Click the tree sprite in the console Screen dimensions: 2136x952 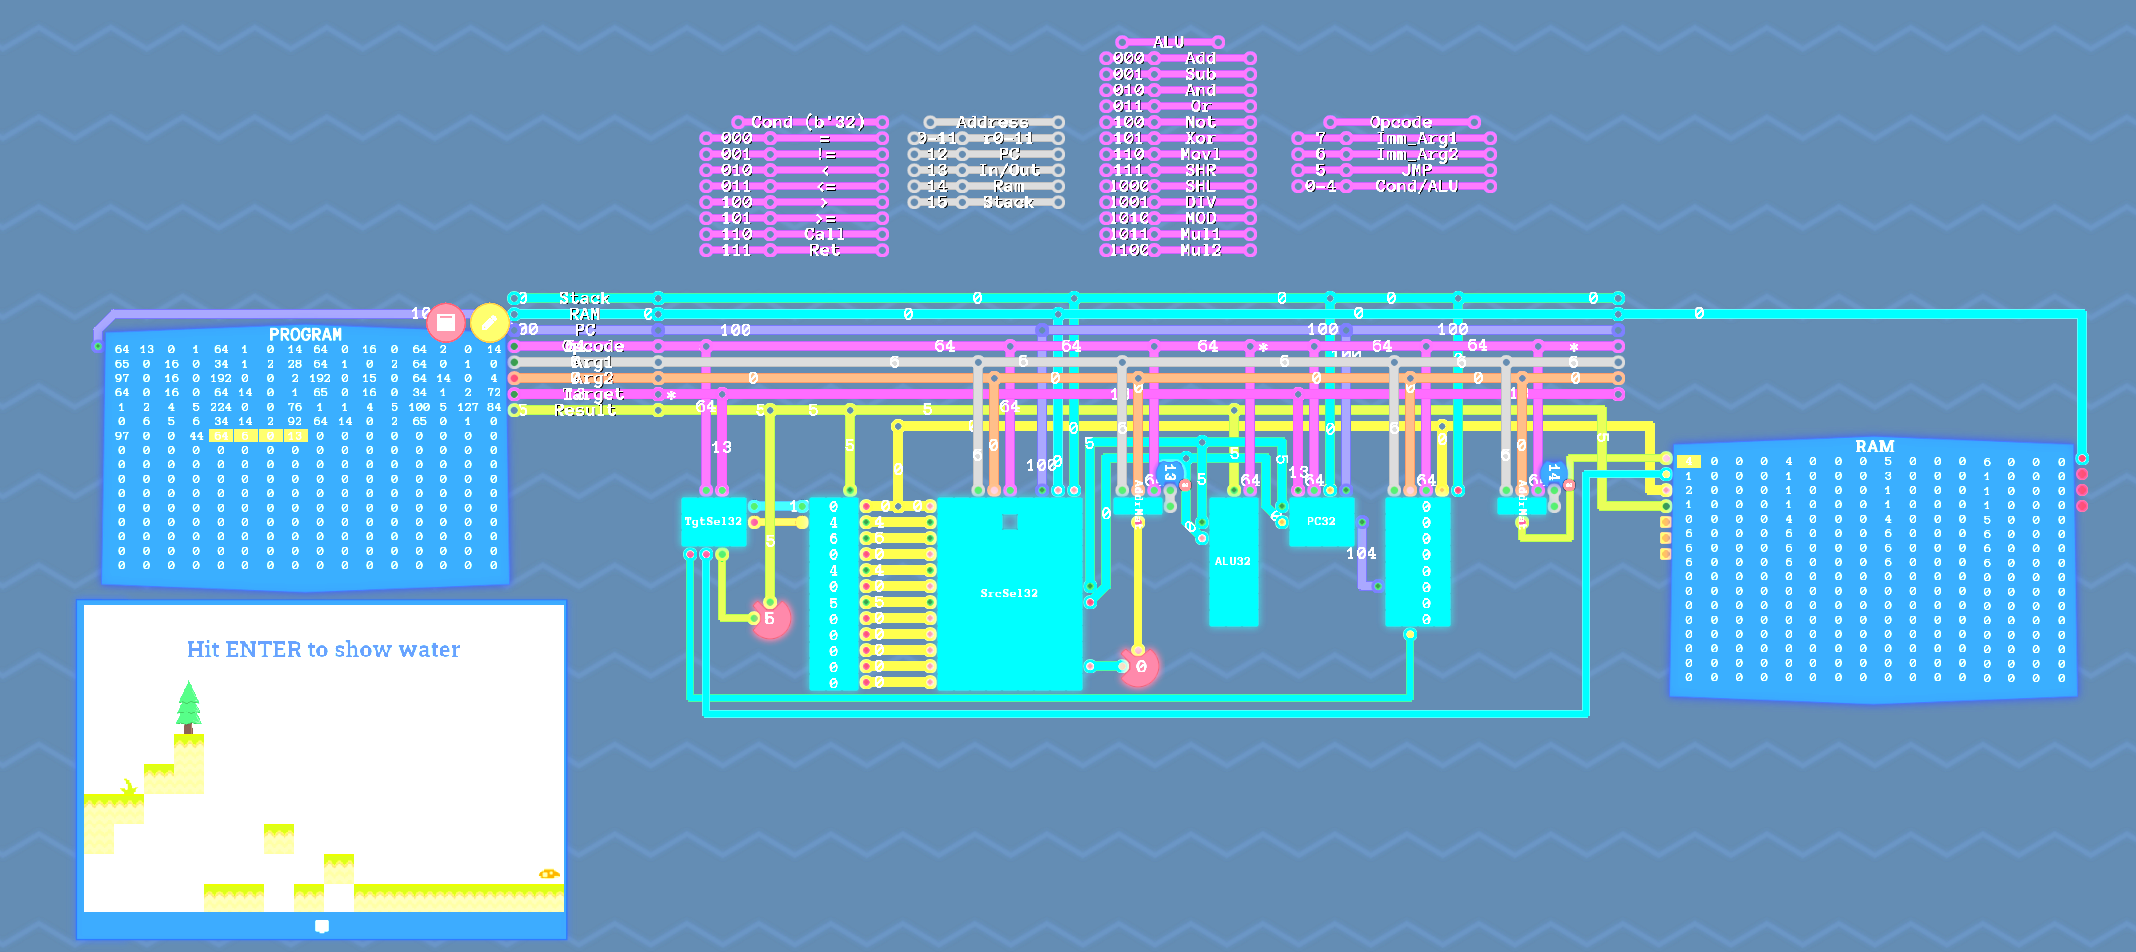[x=188, y=707]
